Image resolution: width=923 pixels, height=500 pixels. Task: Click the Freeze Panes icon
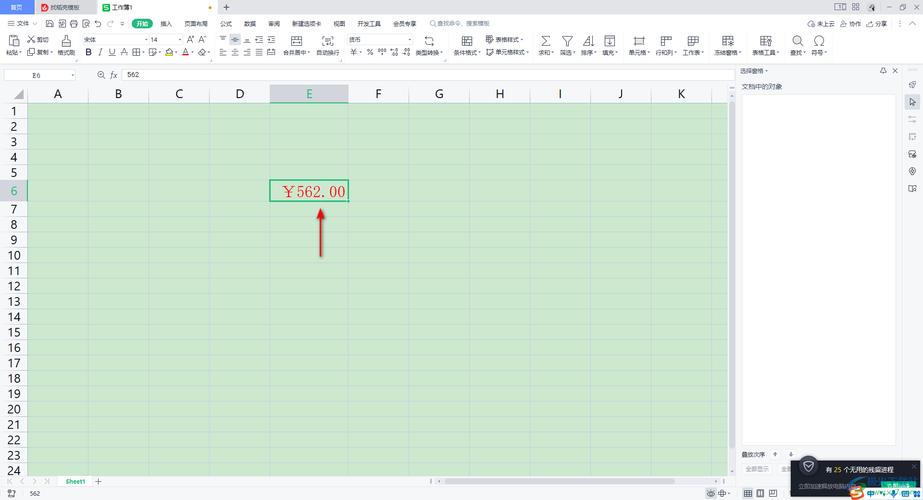pyautogui.click(x=728, y=41)
